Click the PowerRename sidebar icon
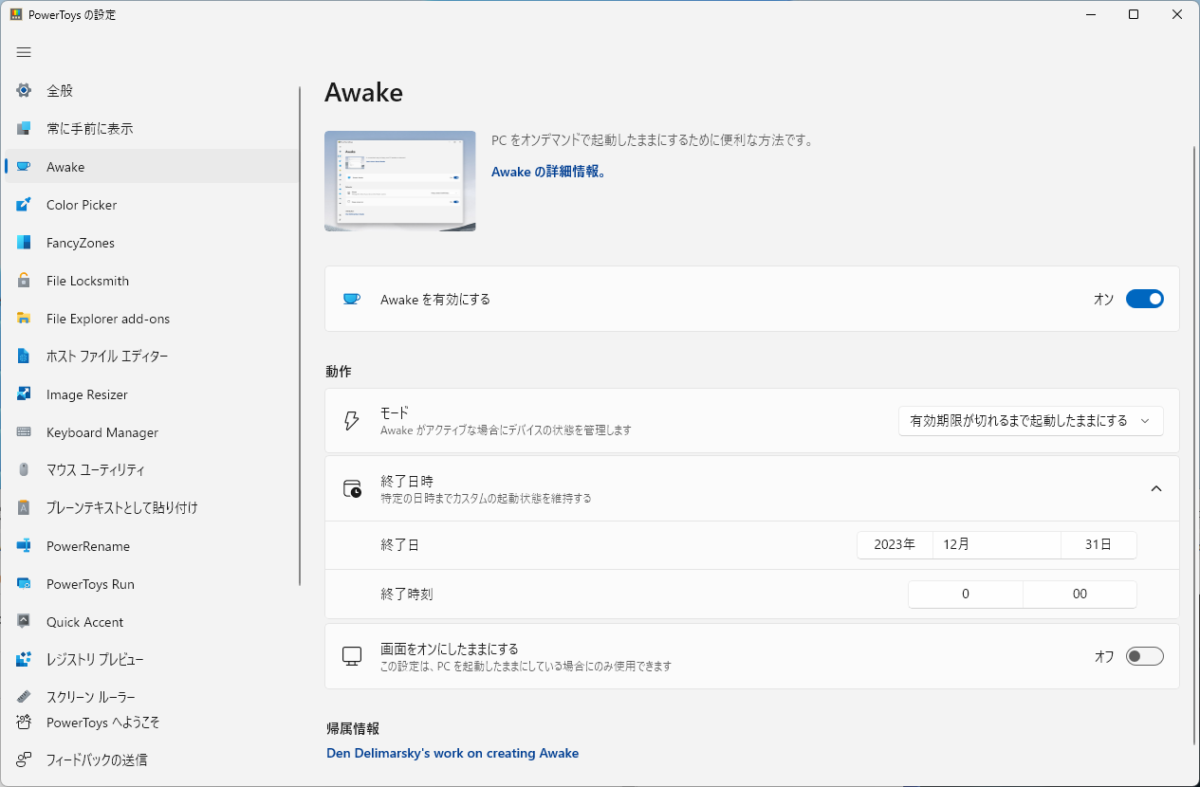The height and width of the screenshot is (787, 1200). (24, 546)
